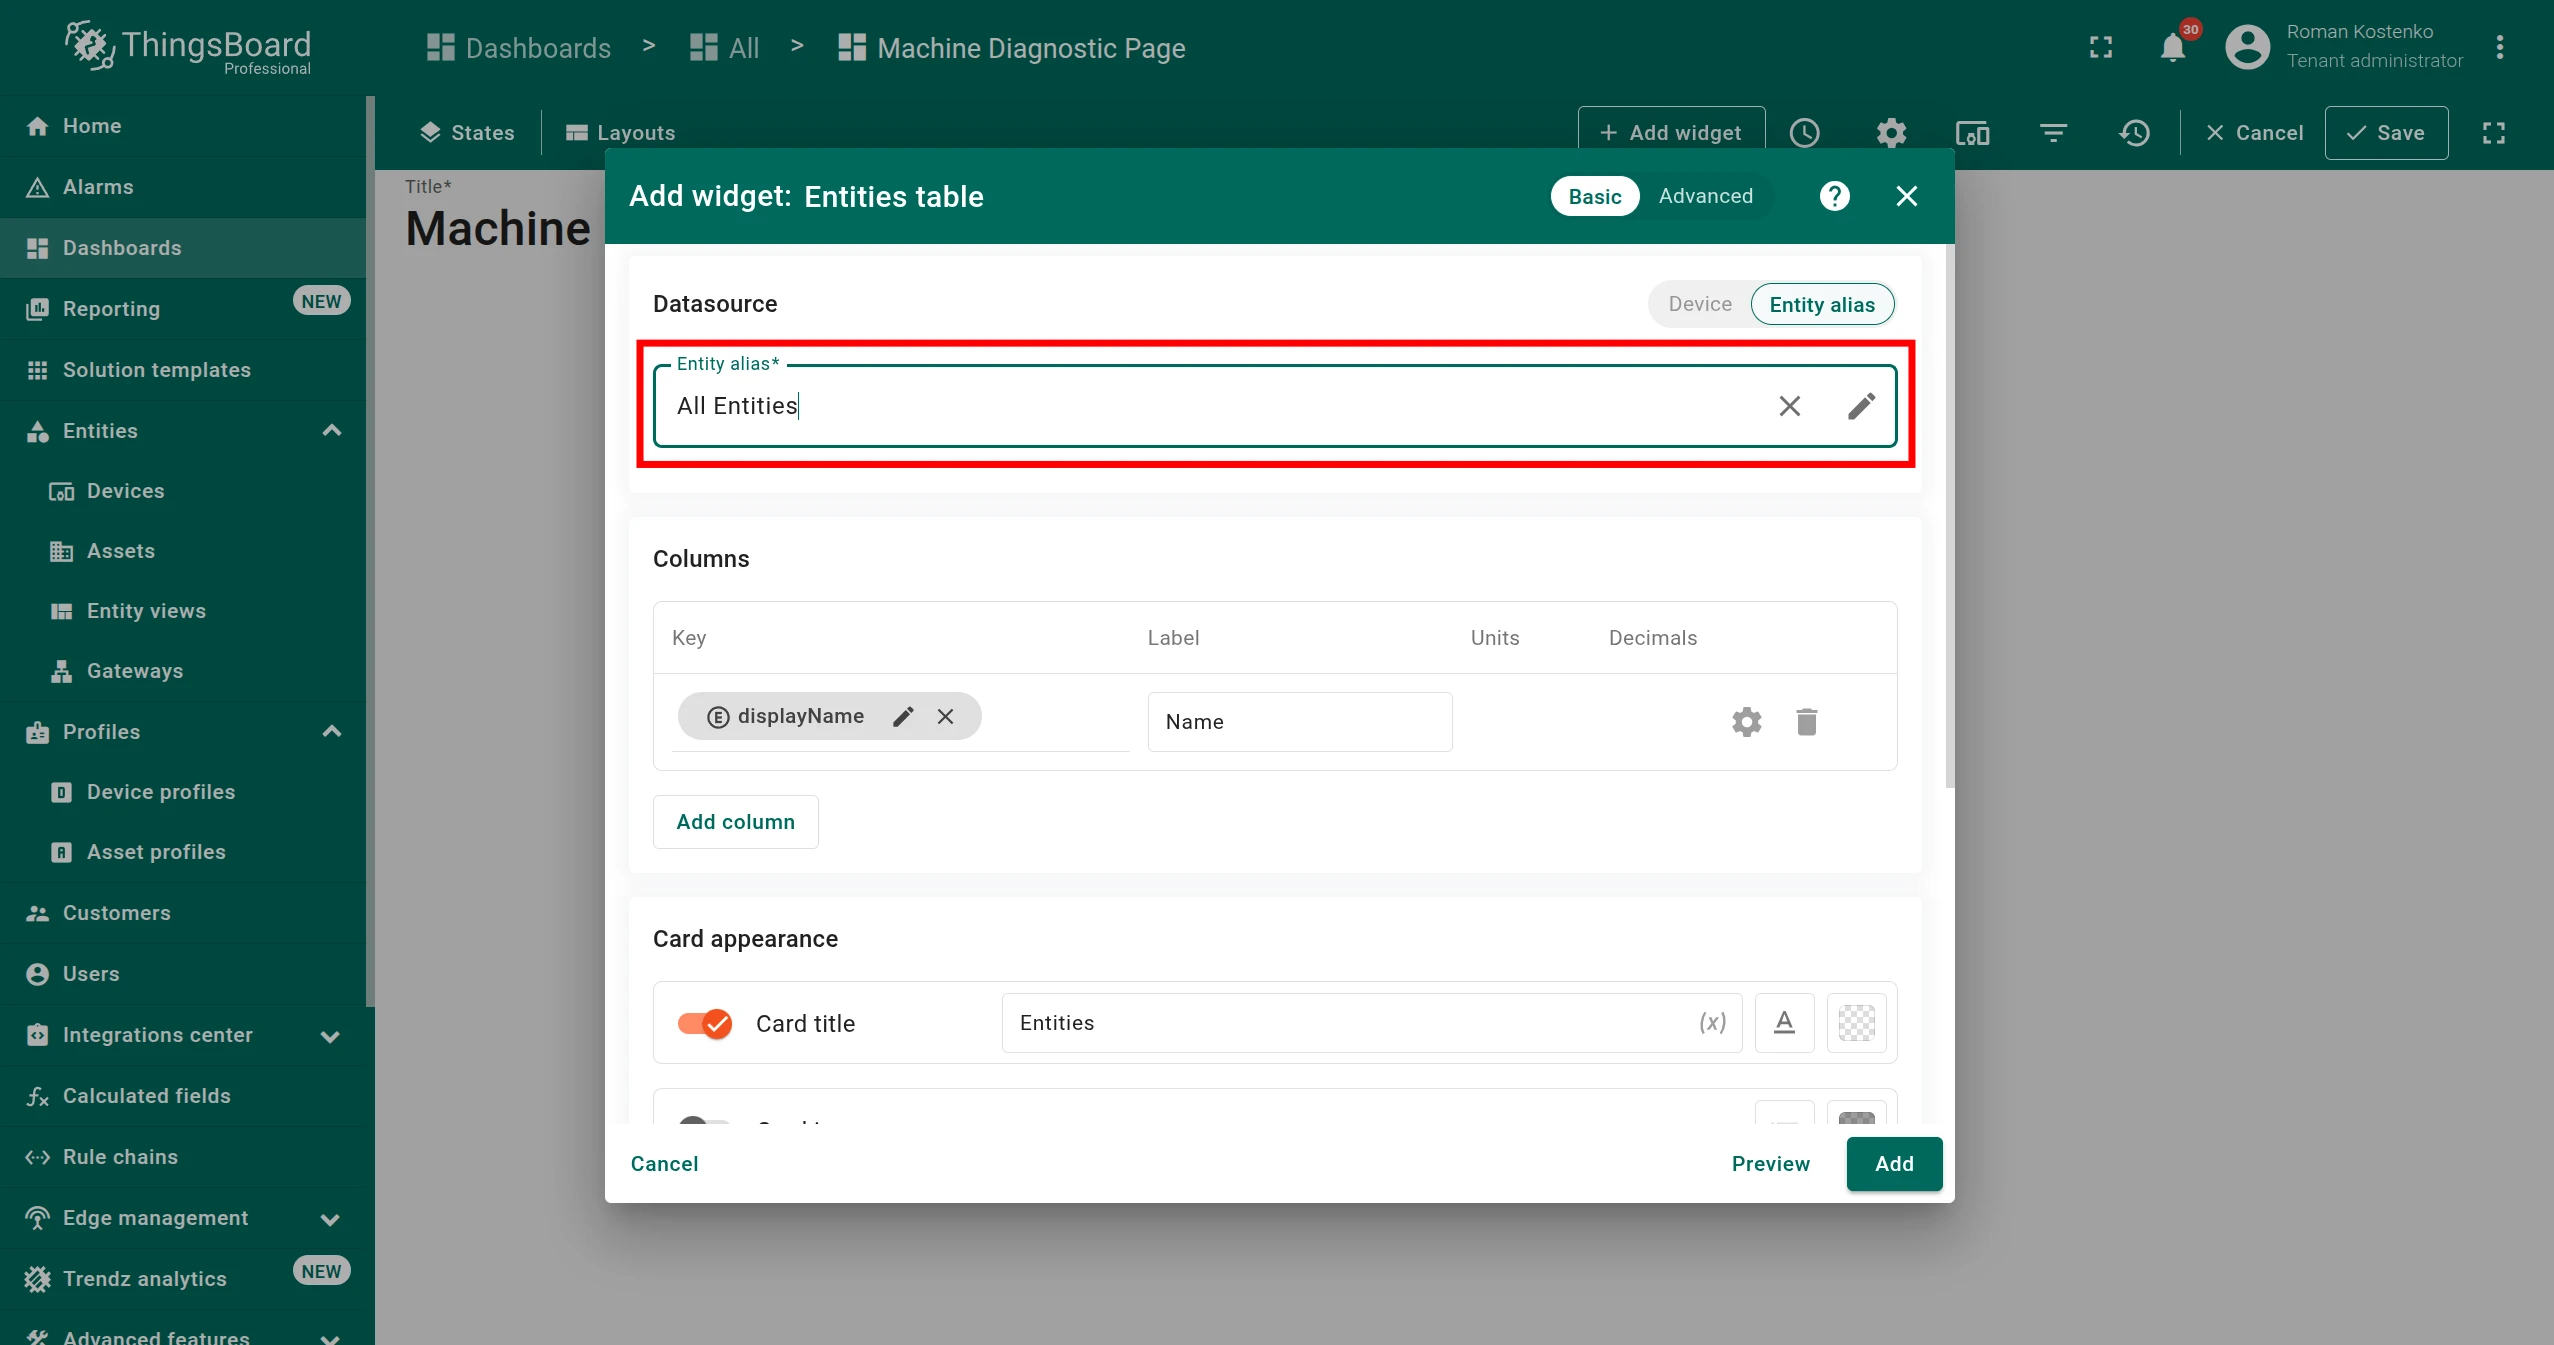This screenshot has height=1345, width=2554.
Task: Open the dashboard timewindow clock icon
Action: point(1805,133)
